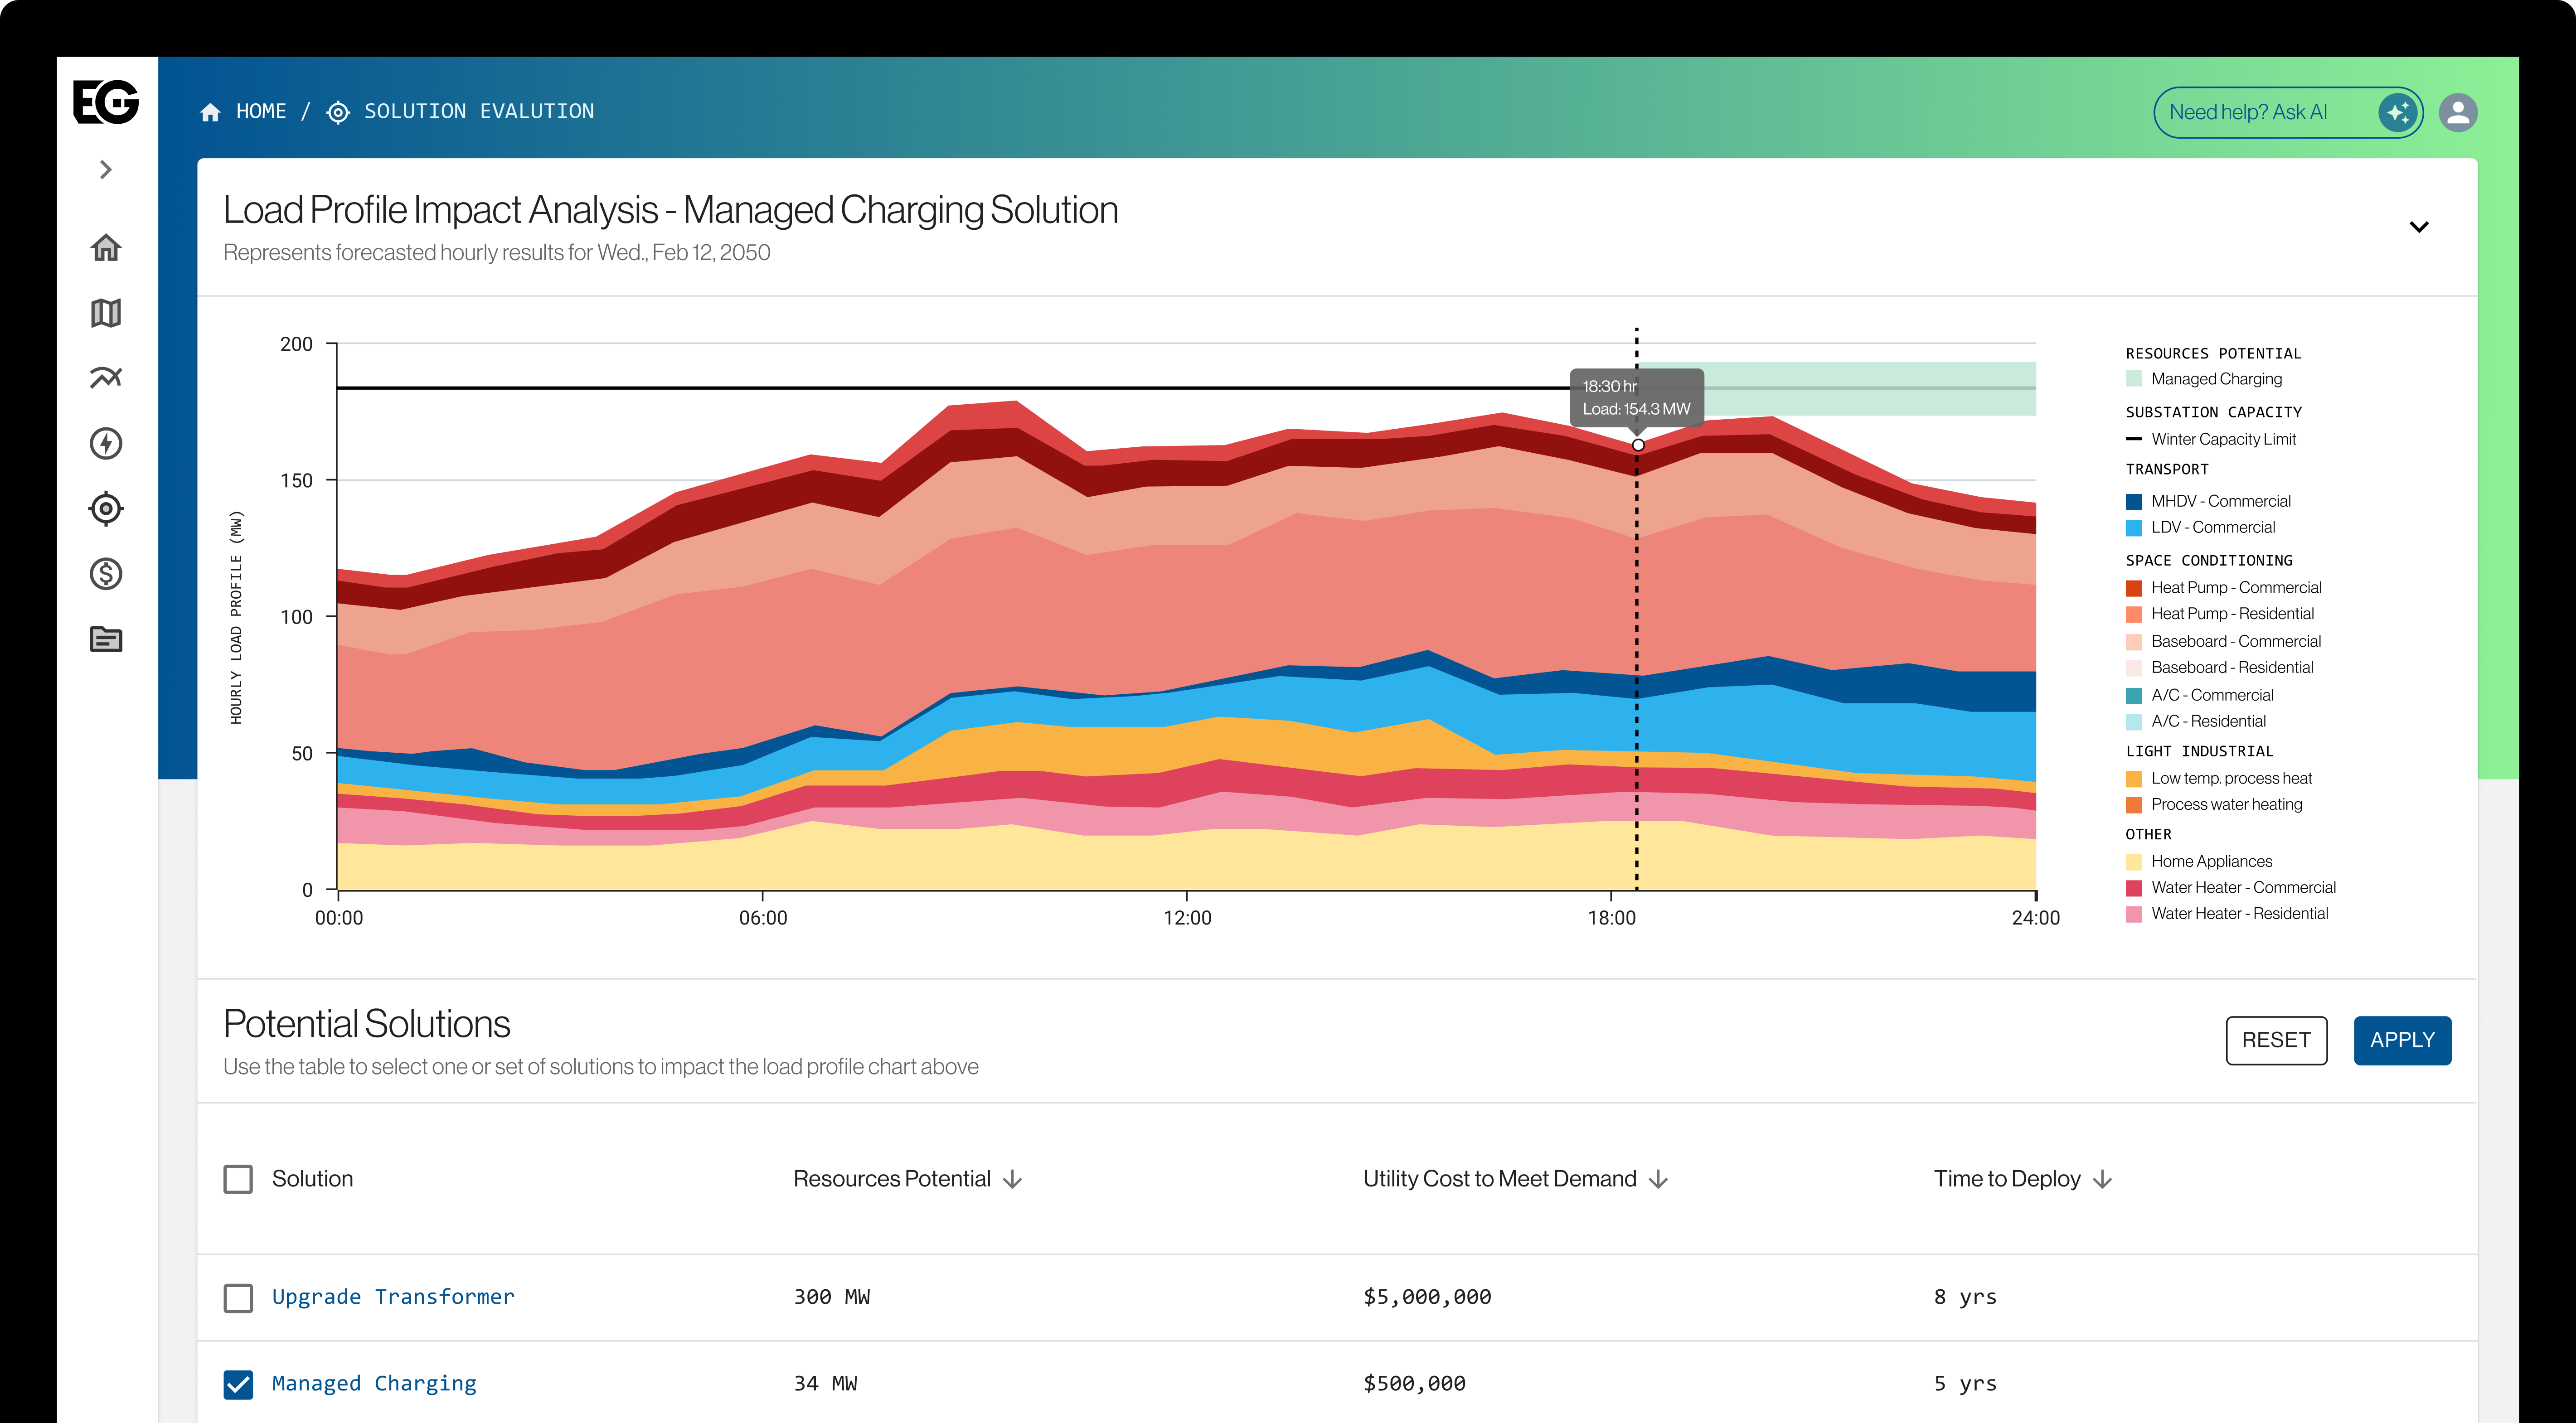This screenshot has height=1423, width=2576.
Task: Go to HOME breadcrumb
Action: point(260,112)
